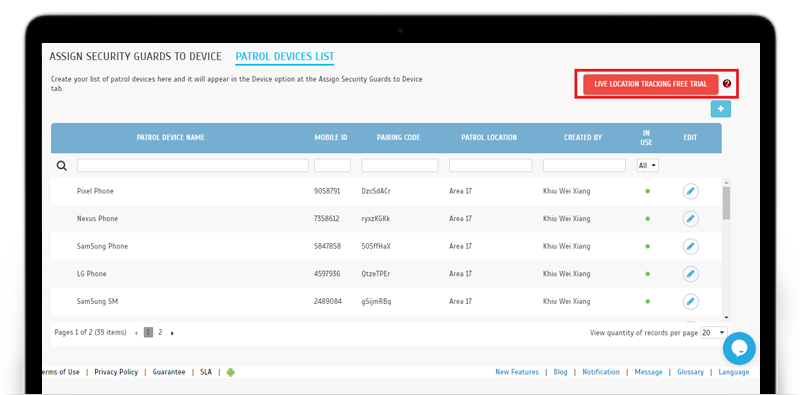Click pairing code DzcSdACr
This screenshot has width=800, height=395.
(376, 191)
